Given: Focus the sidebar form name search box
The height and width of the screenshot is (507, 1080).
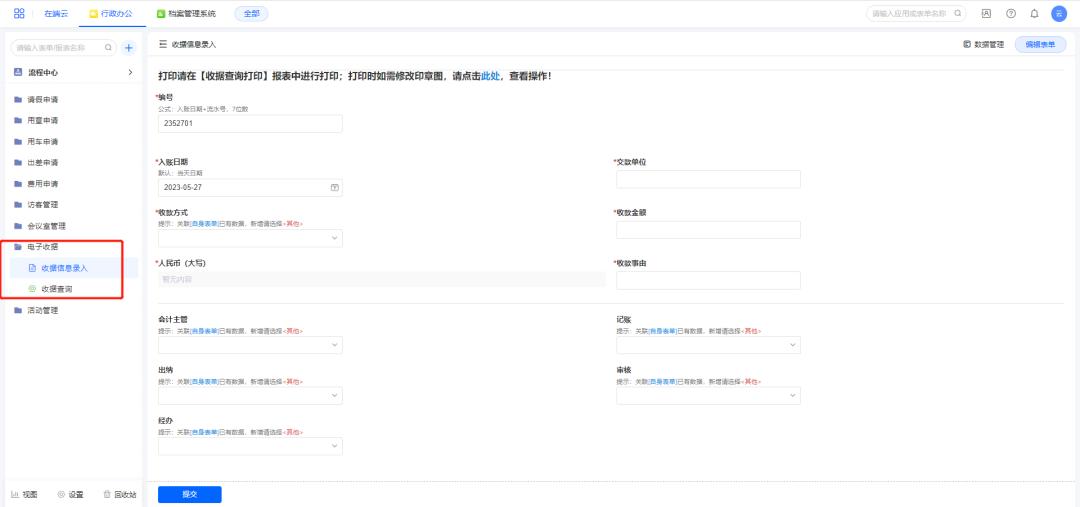Looking at the screenshot, I should coord(63,48).
